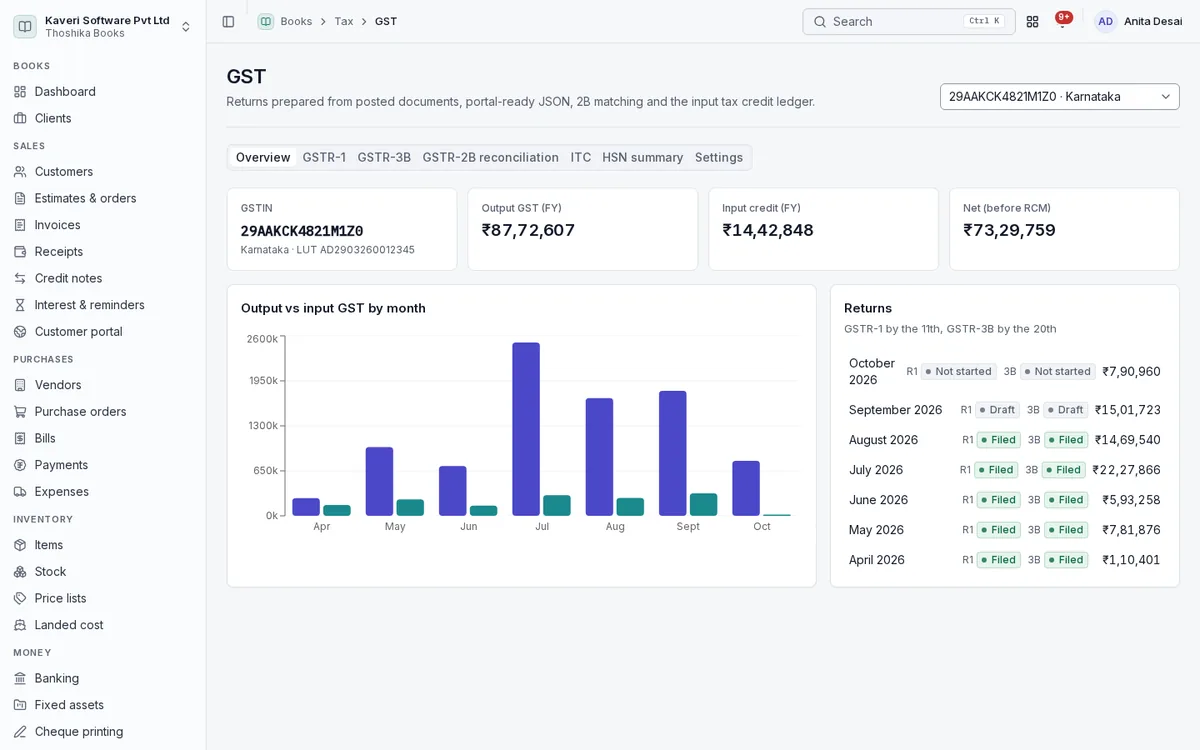Open the apps grid icon
Screen dimensions: 1200x750
point(1032,21)
